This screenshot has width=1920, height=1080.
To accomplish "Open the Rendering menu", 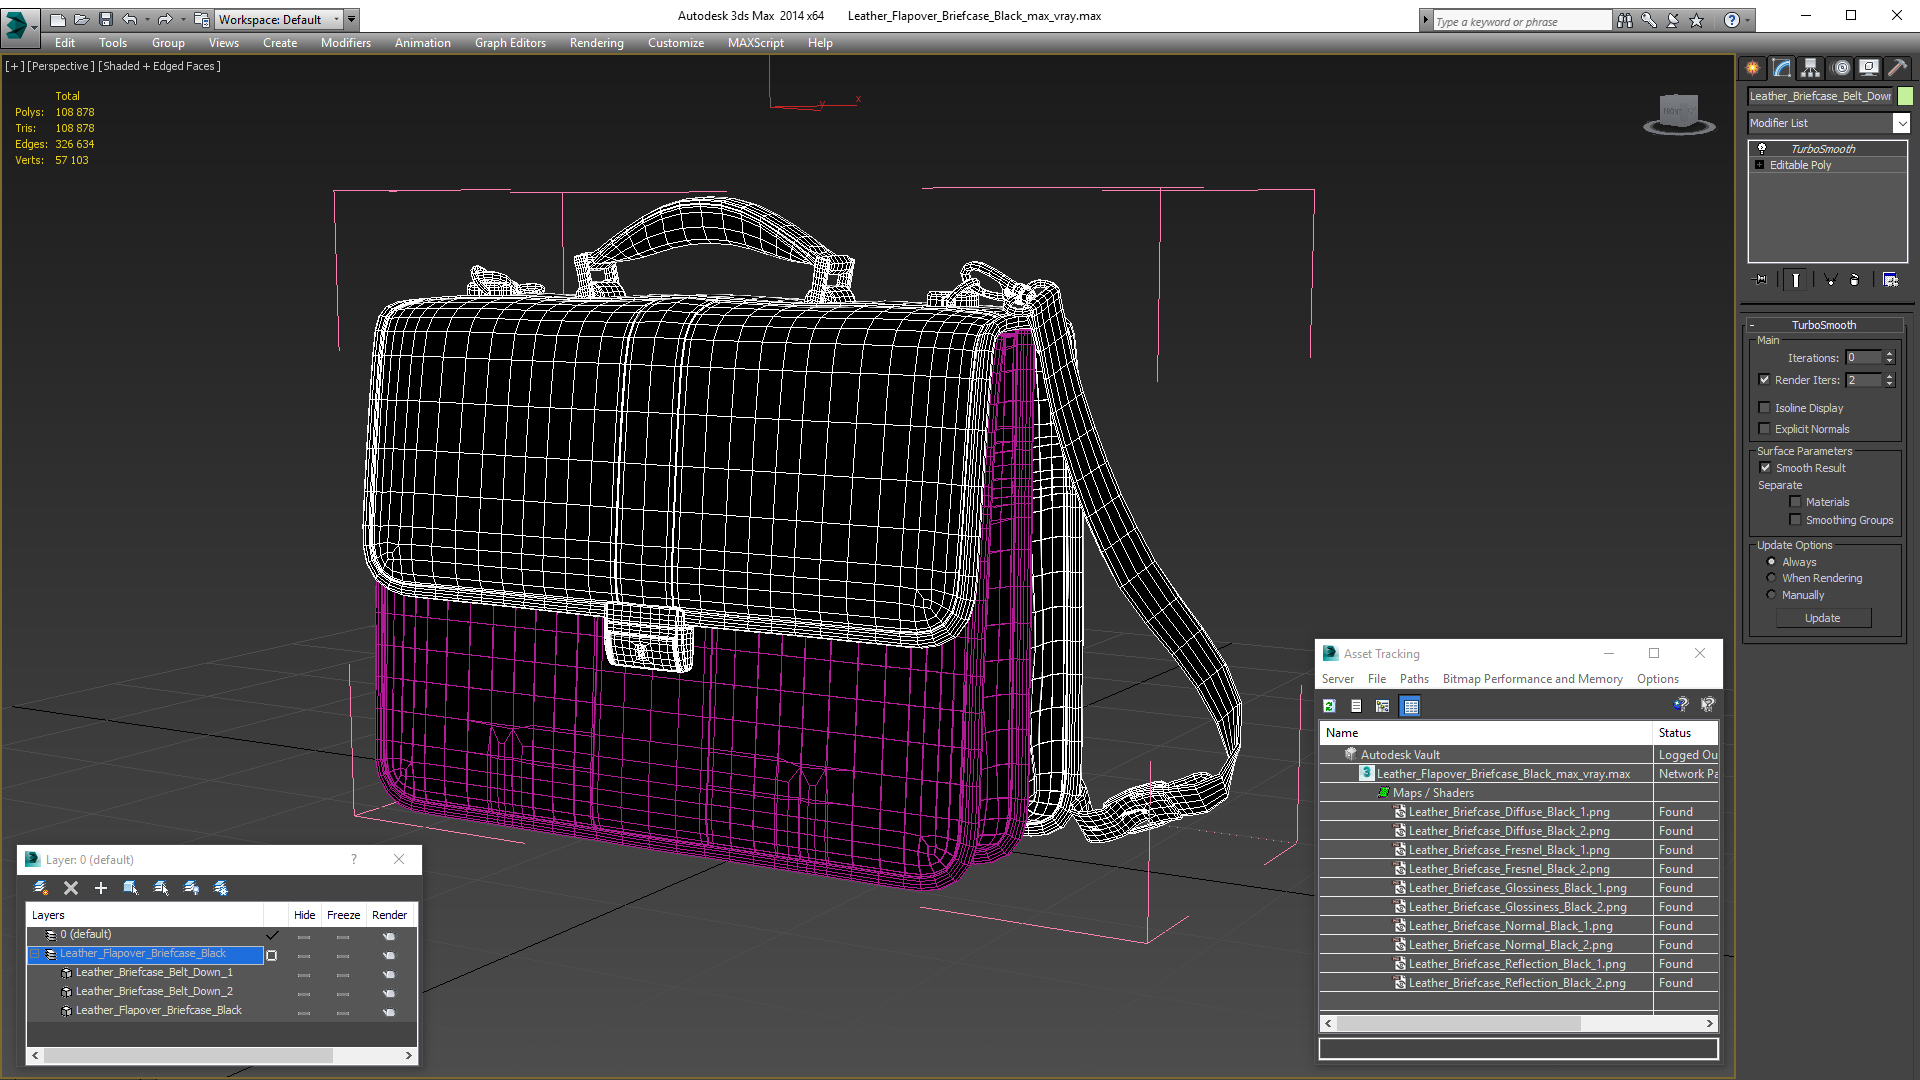I will [x=596, y=43].
